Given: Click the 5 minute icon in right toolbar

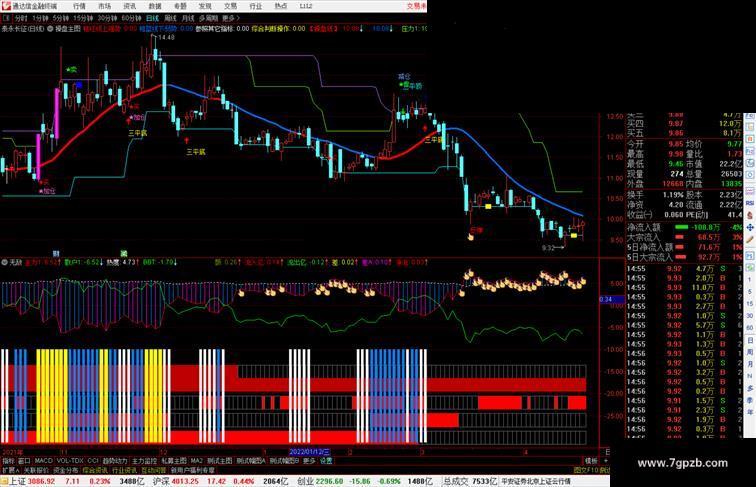Looking at the screenshot, I should [750, 292].
